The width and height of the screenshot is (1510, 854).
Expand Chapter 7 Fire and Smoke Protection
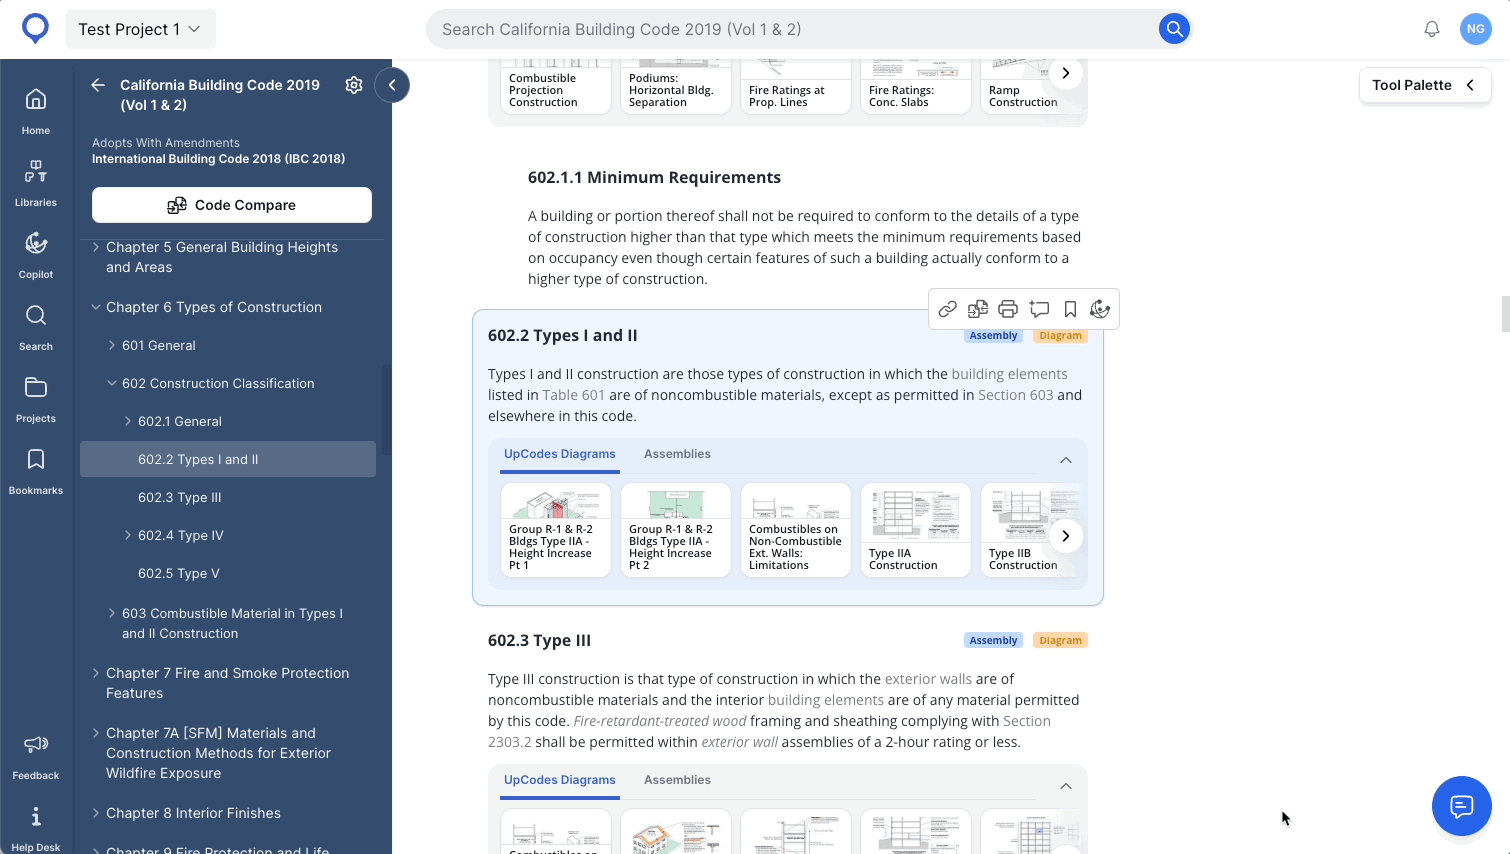96,673
